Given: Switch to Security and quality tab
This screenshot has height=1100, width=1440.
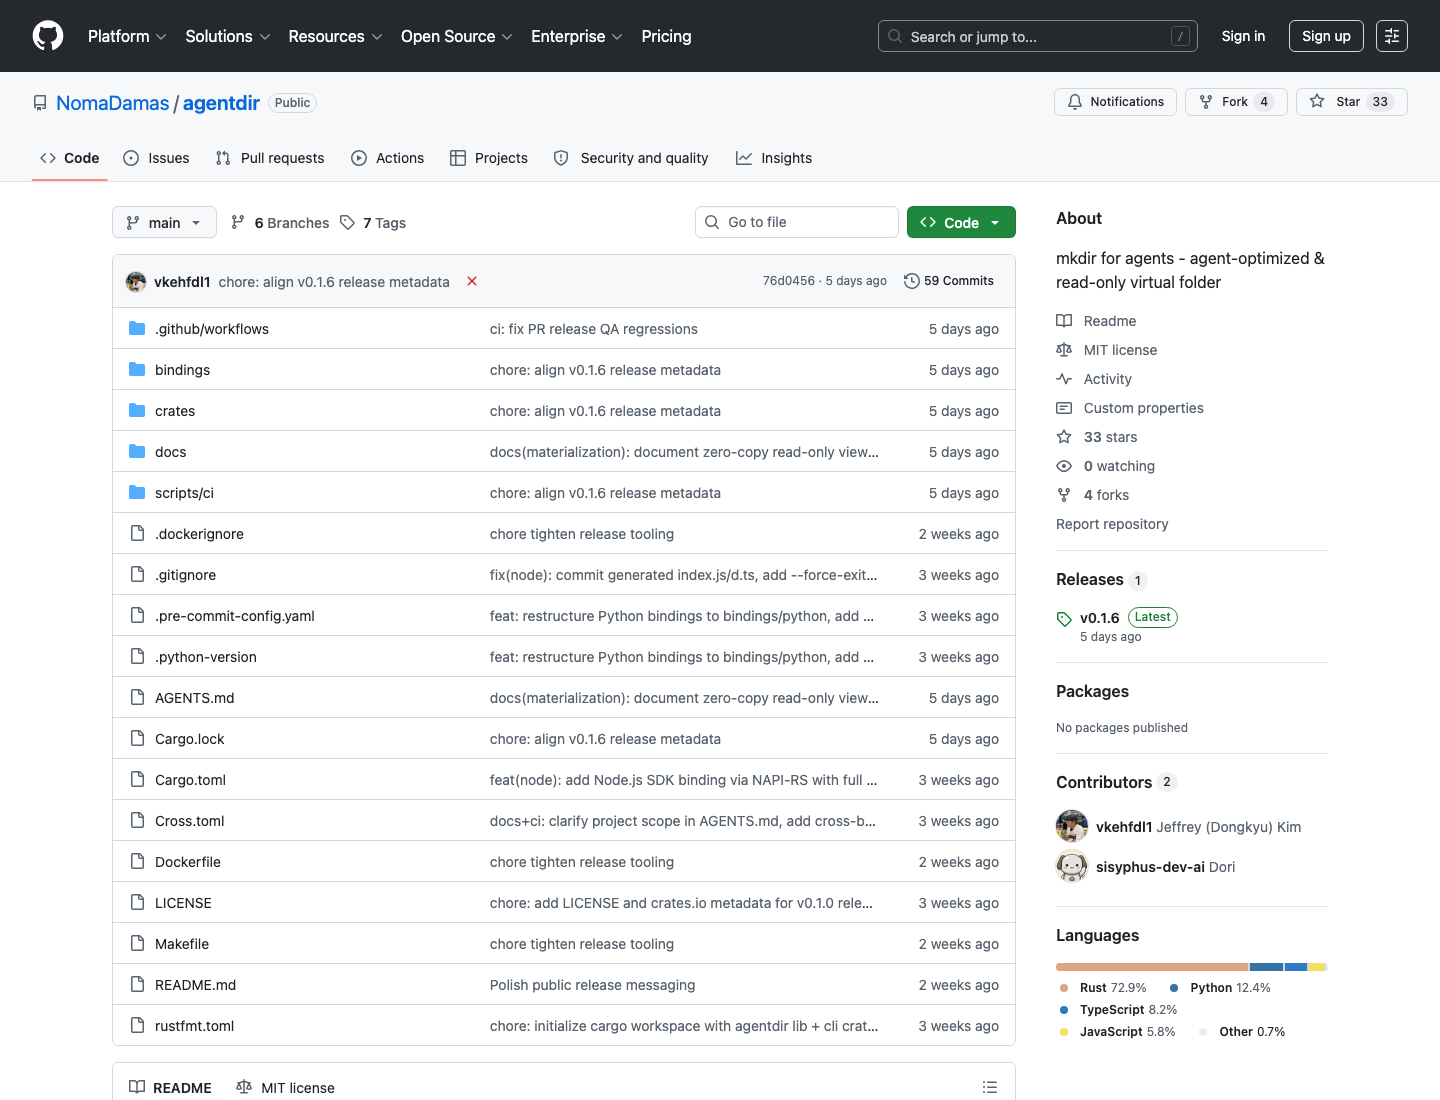Looking at the screenshot, I should [x=631, y=158].
